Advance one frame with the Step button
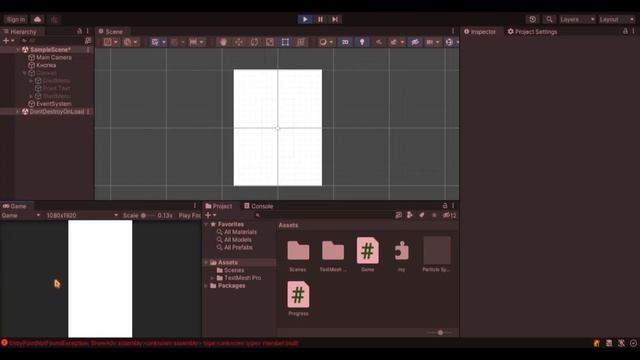The height and width of the screenshot is (360, 640). [335, 19]
